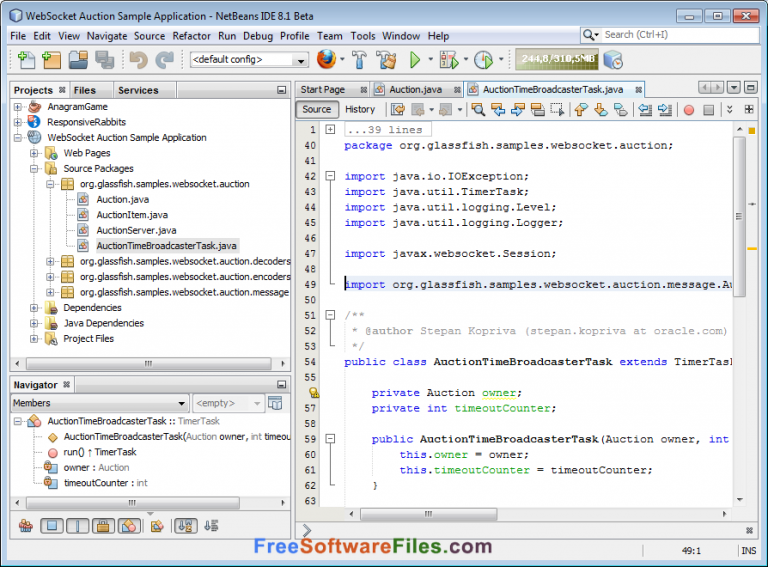The image size is (768, 567).
Task: Select AuctionServer.java in project tree
Action: 136,230
